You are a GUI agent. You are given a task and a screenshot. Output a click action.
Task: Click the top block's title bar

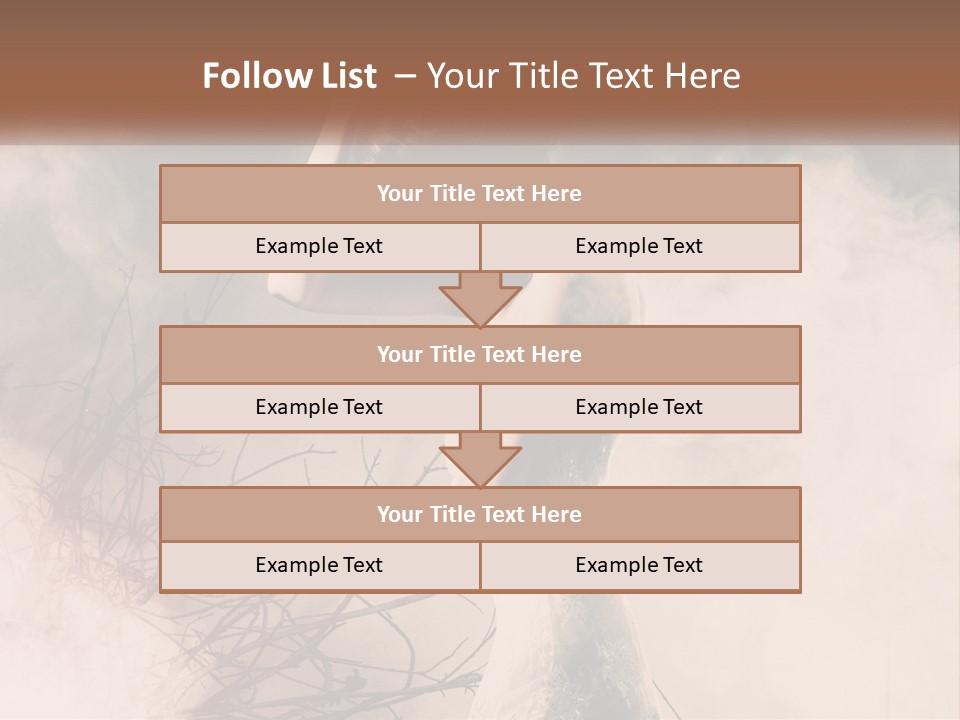point(481,193)
